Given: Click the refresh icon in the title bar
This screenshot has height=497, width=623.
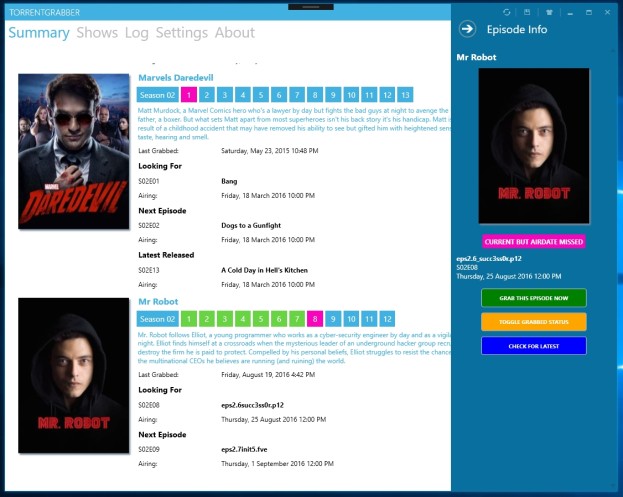Looking at the screenshot, I should [507, 12].
